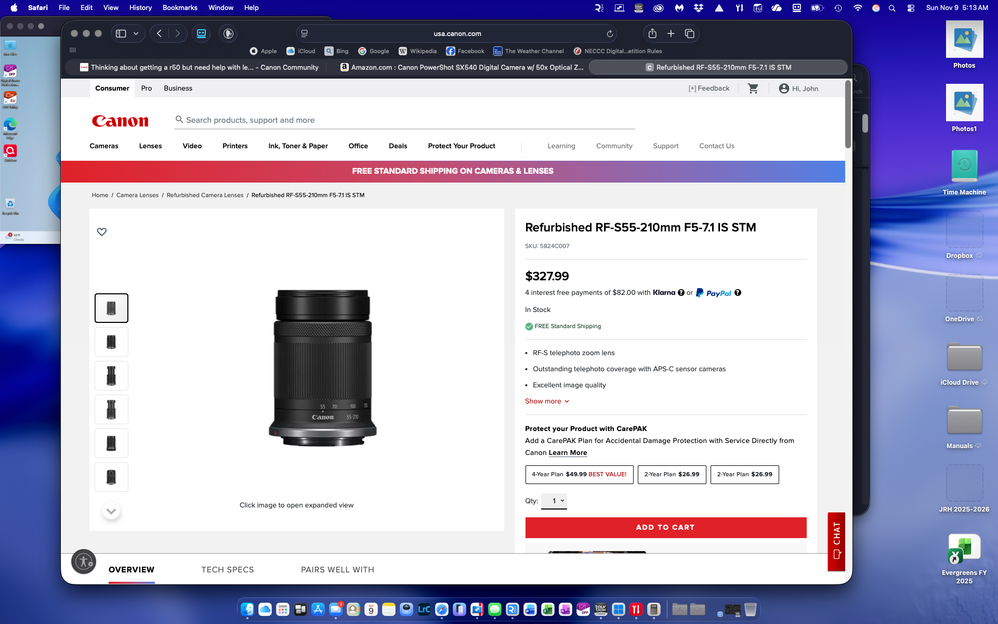This screenshot has height=624, width=998.
Task: Open the Qty quantity dropdown
Action: (x=554, y=501)
